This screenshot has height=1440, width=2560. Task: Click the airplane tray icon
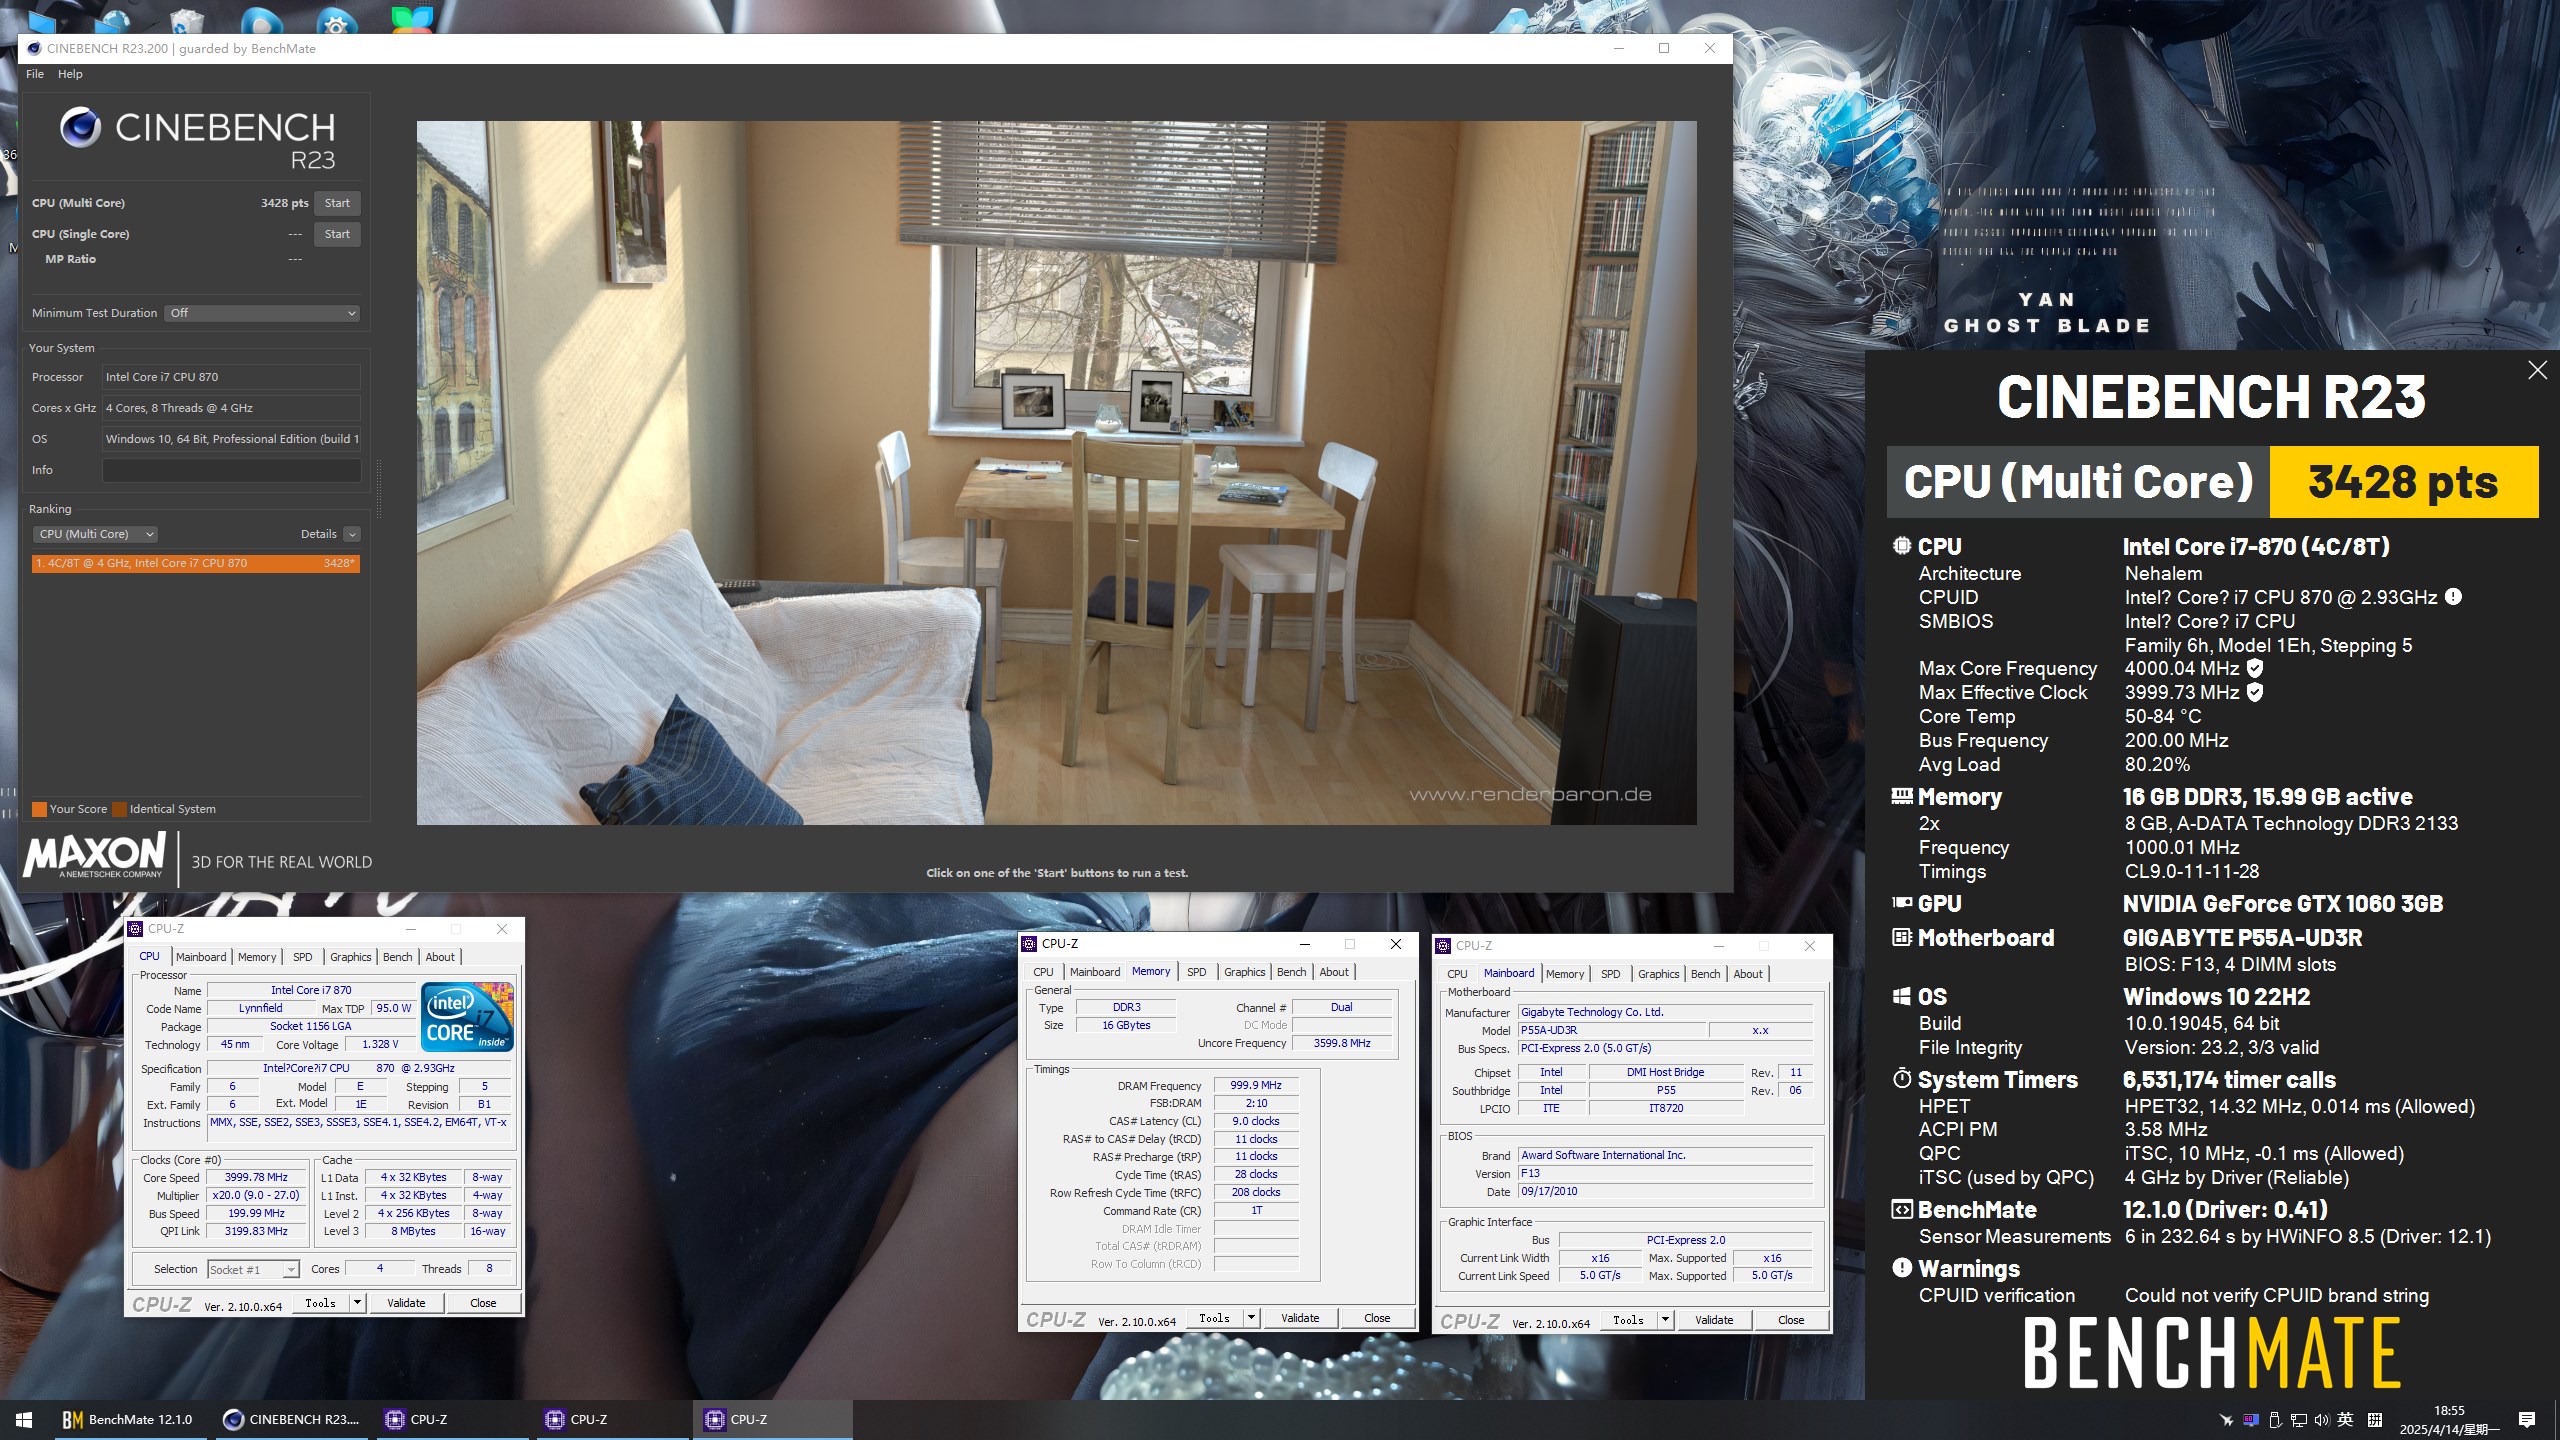(2226, 1420)
